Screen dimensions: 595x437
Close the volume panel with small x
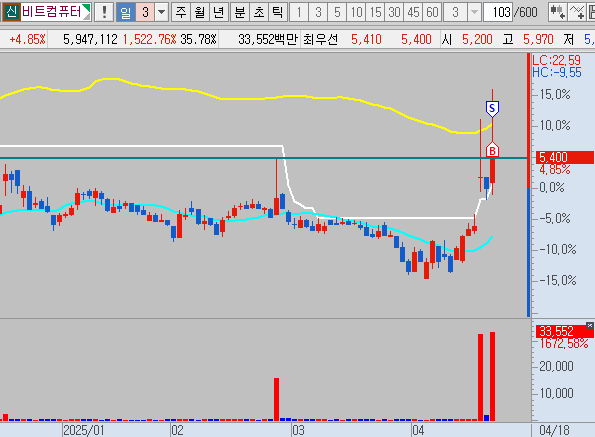pos(590,325)
